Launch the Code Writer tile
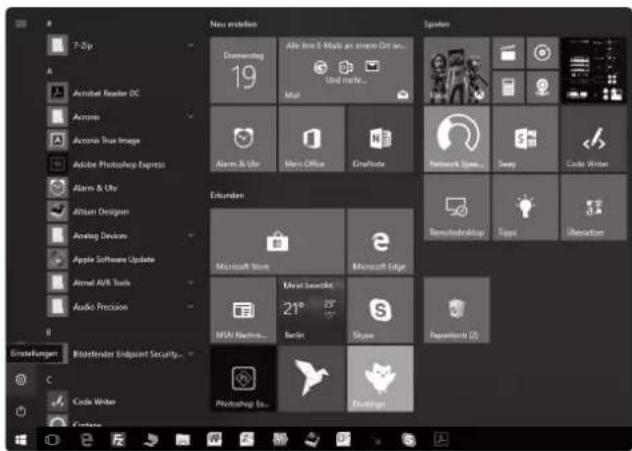632x451 pixels. [594, 139]
